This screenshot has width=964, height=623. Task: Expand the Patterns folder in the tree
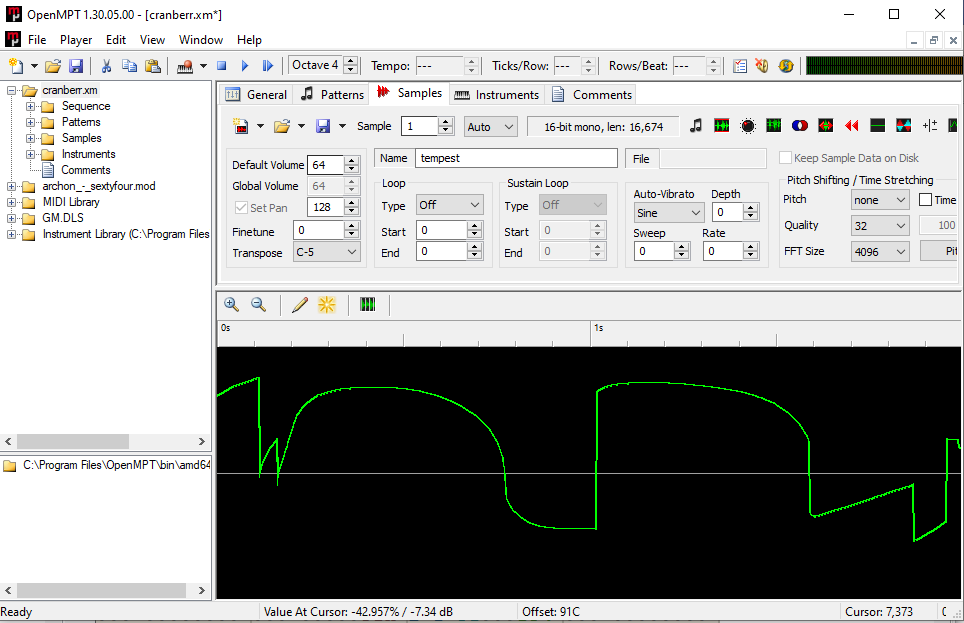pyautogui.click(x=30, y=122)
